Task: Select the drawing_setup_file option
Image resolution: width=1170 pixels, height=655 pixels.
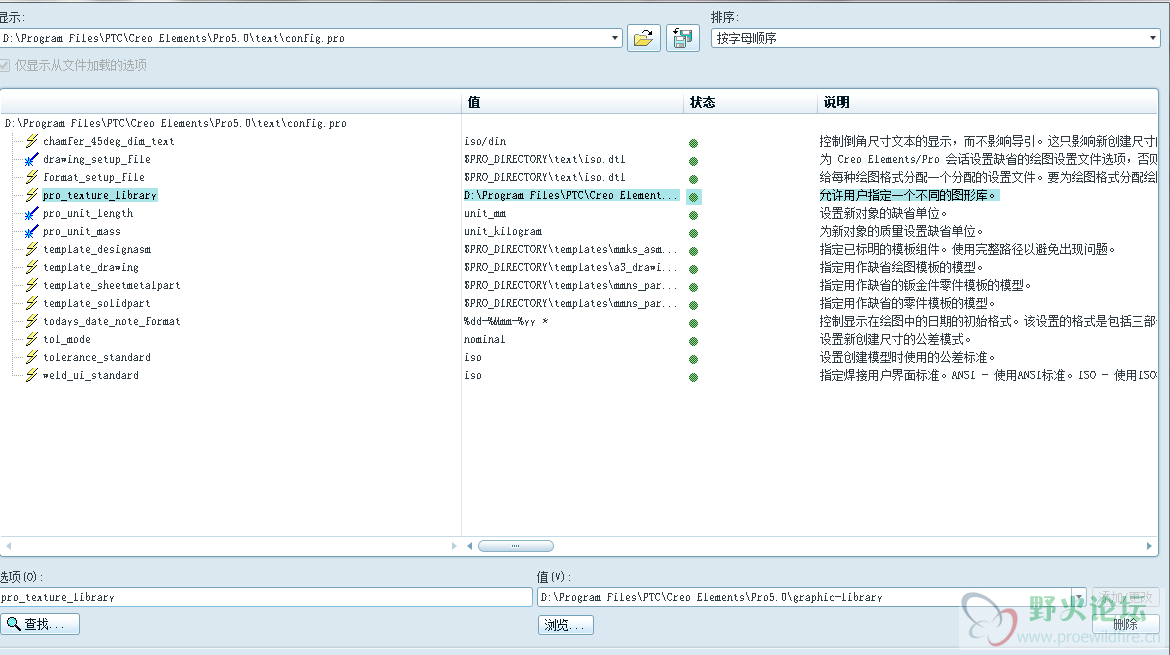Action: [97, 159]
